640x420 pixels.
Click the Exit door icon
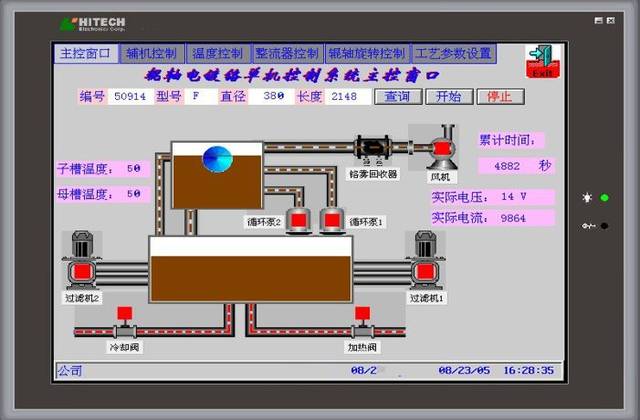541,60
